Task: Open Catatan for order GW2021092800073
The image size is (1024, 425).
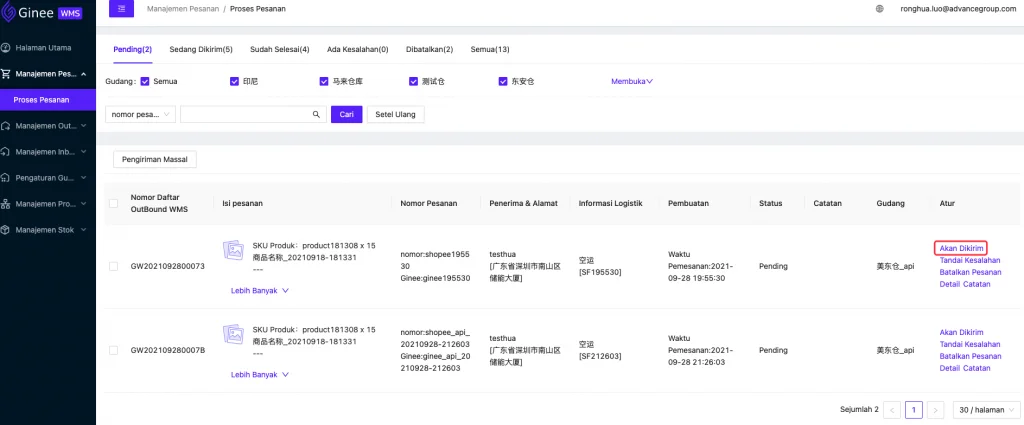Action: point(977,284)
